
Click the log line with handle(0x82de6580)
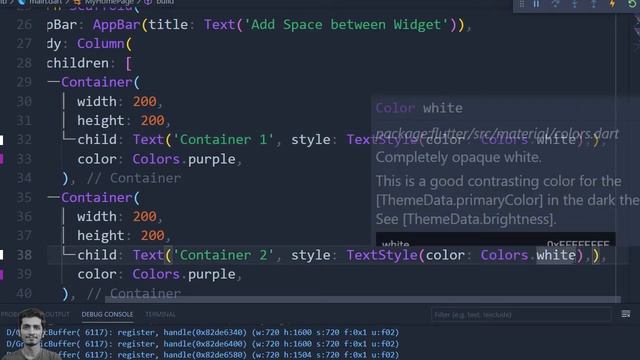(x=203, y=355)
